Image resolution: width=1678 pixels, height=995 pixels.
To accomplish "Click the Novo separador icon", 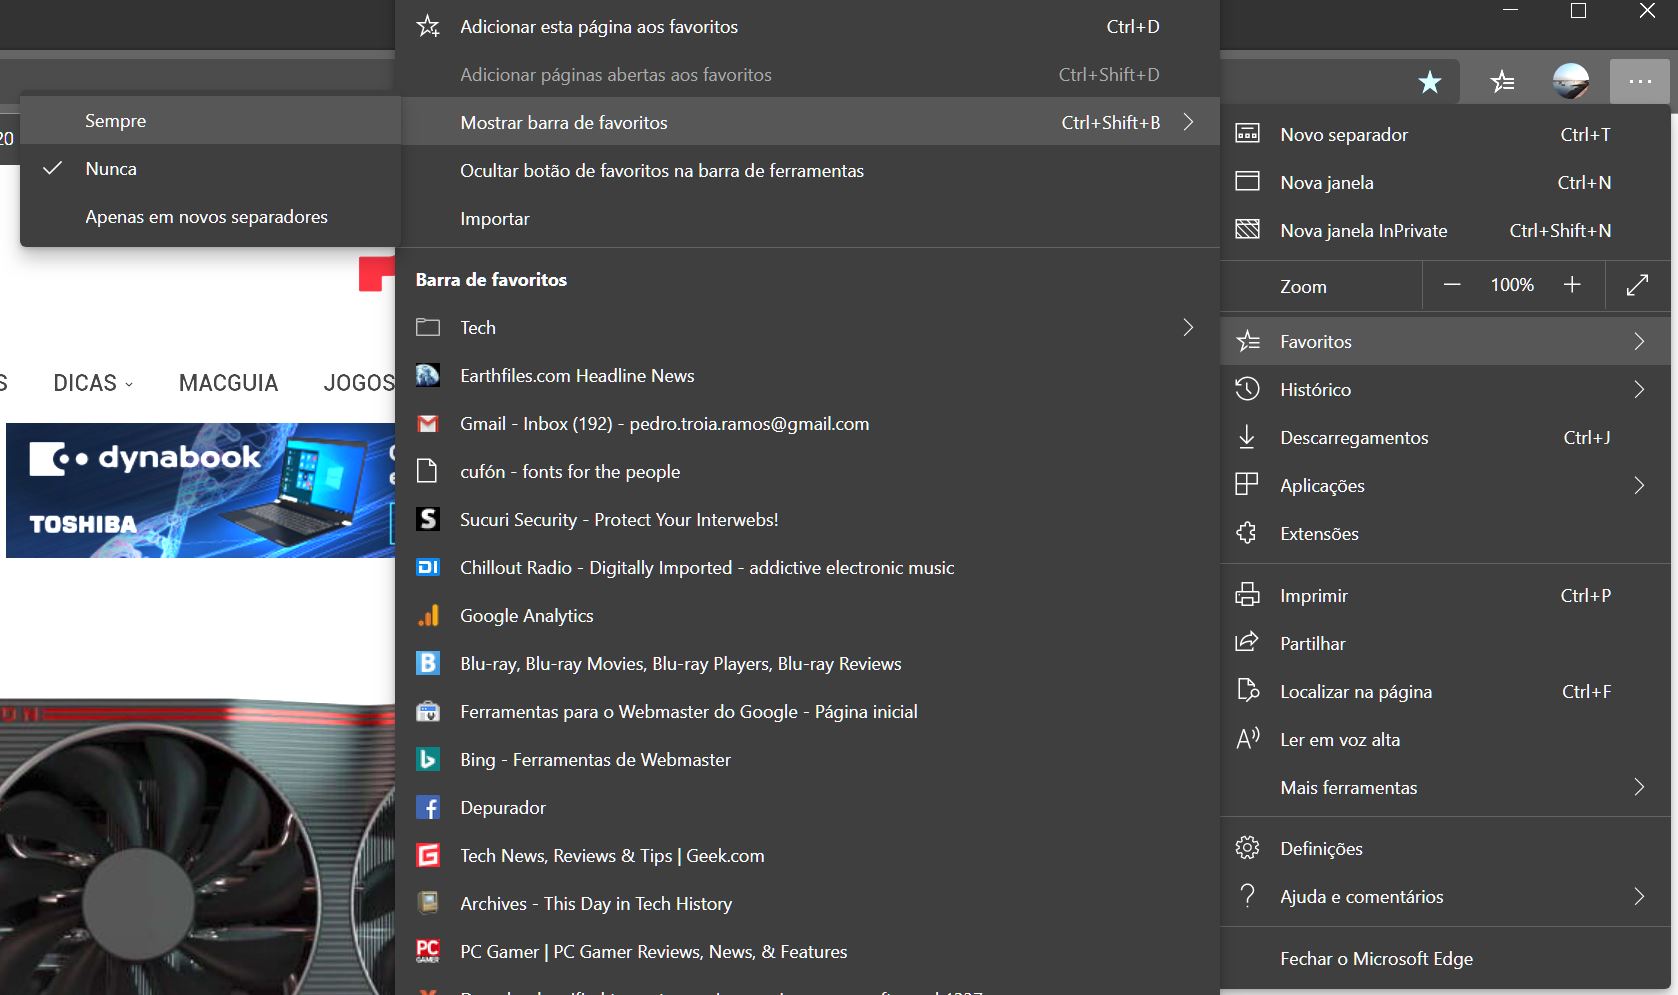I will tap(1247, 134).
